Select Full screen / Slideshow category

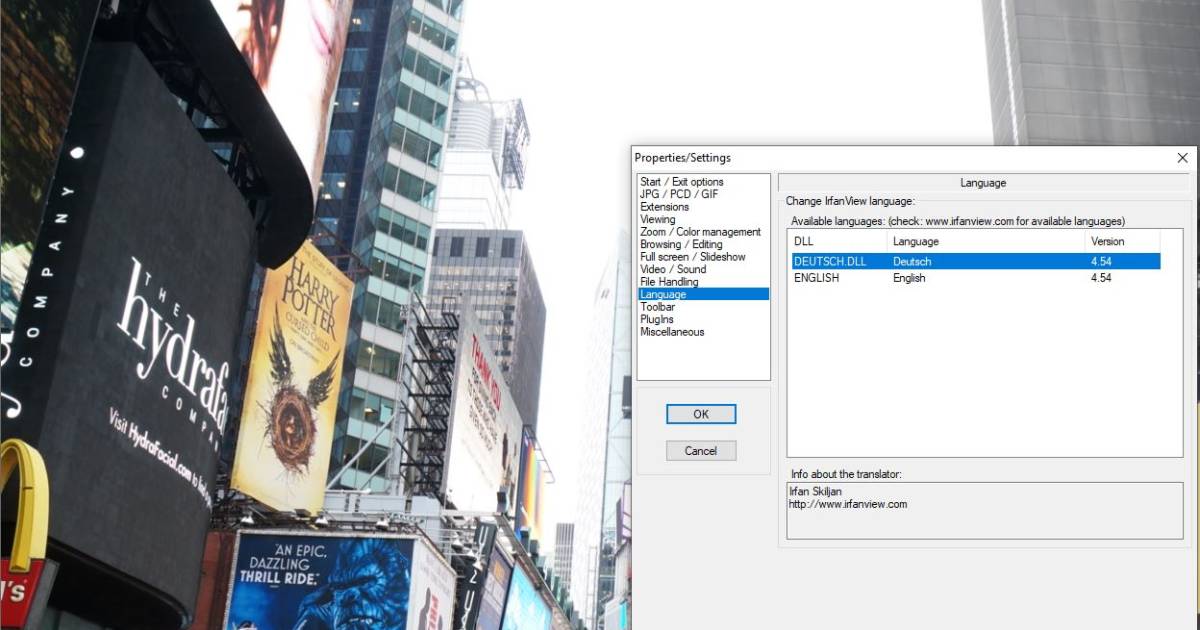coord(693,257)
